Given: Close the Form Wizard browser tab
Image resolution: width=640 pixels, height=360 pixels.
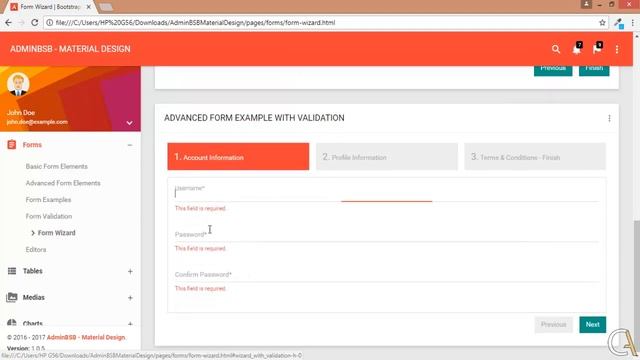Looking at the screenshot, I should pyautogui.click(x=89, y=7).
